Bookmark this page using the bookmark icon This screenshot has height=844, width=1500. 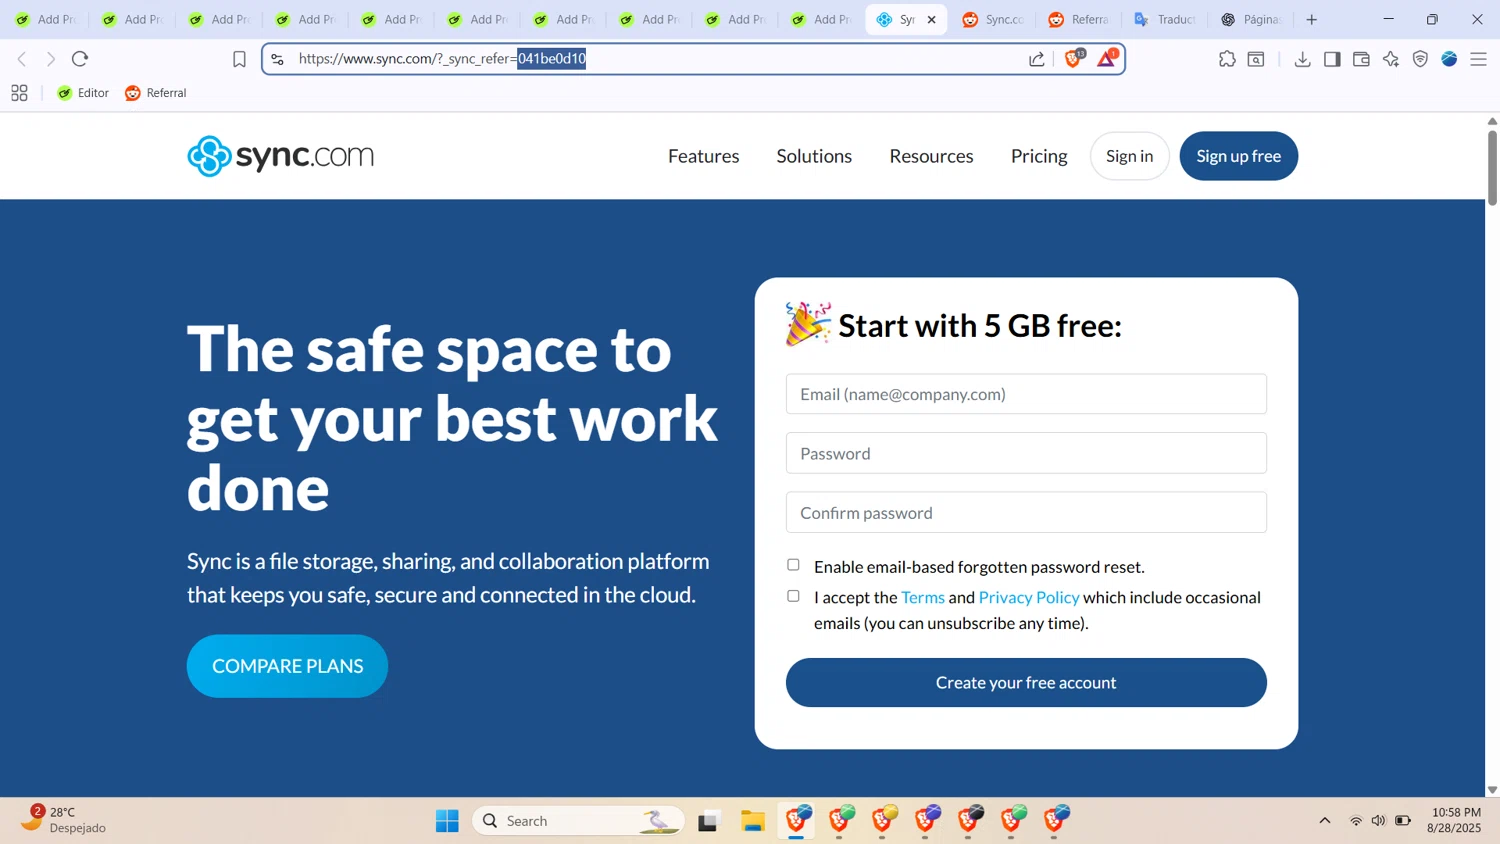239,59
